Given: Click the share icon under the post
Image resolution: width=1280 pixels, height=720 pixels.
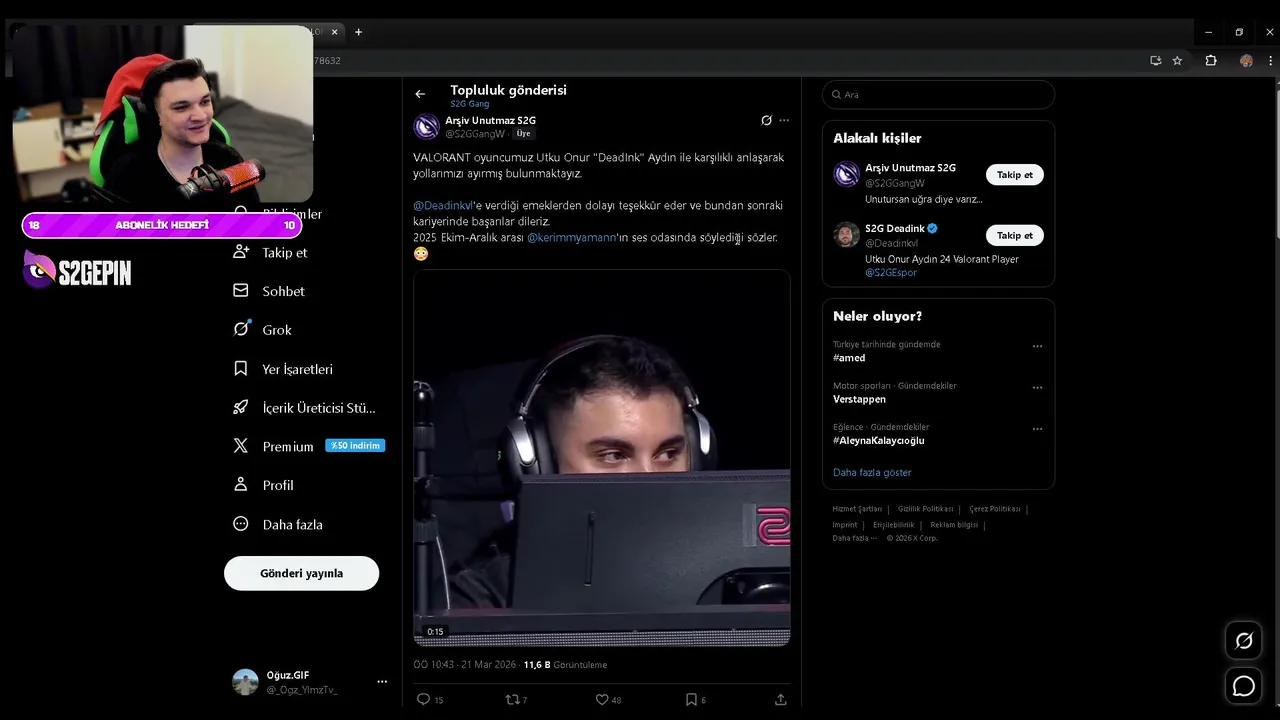Looking at the screenshot, I should (x=780, y=700).
